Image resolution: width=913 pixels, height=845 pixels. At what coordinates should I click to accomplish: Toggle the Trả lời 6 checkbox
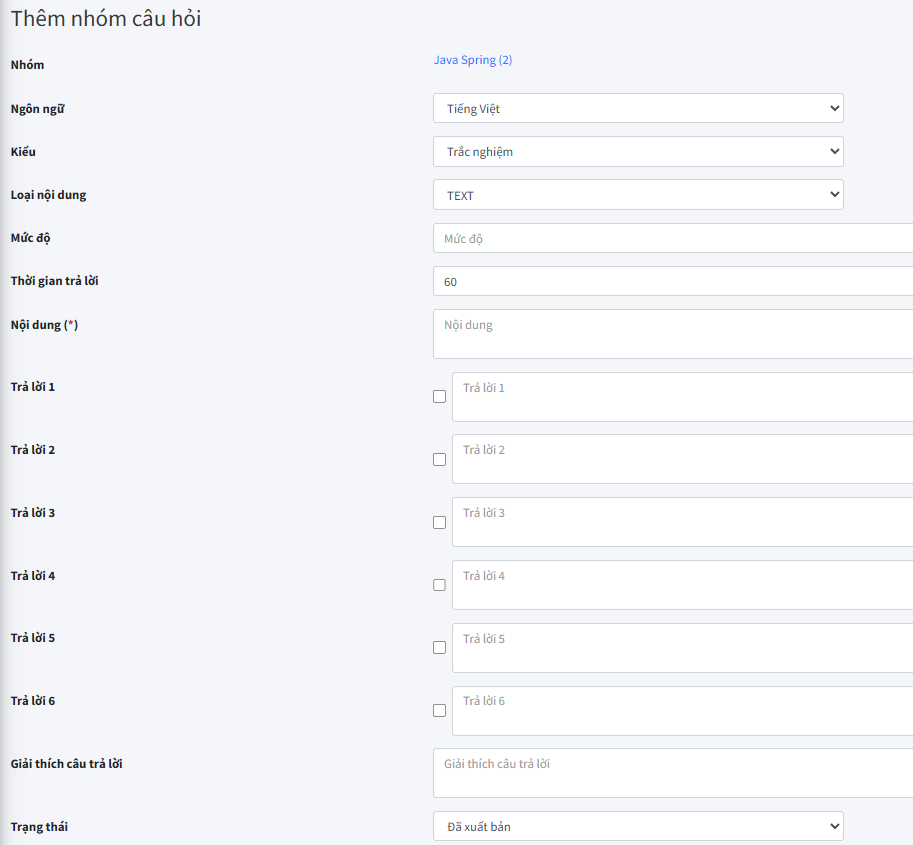(x=439, y=711)
